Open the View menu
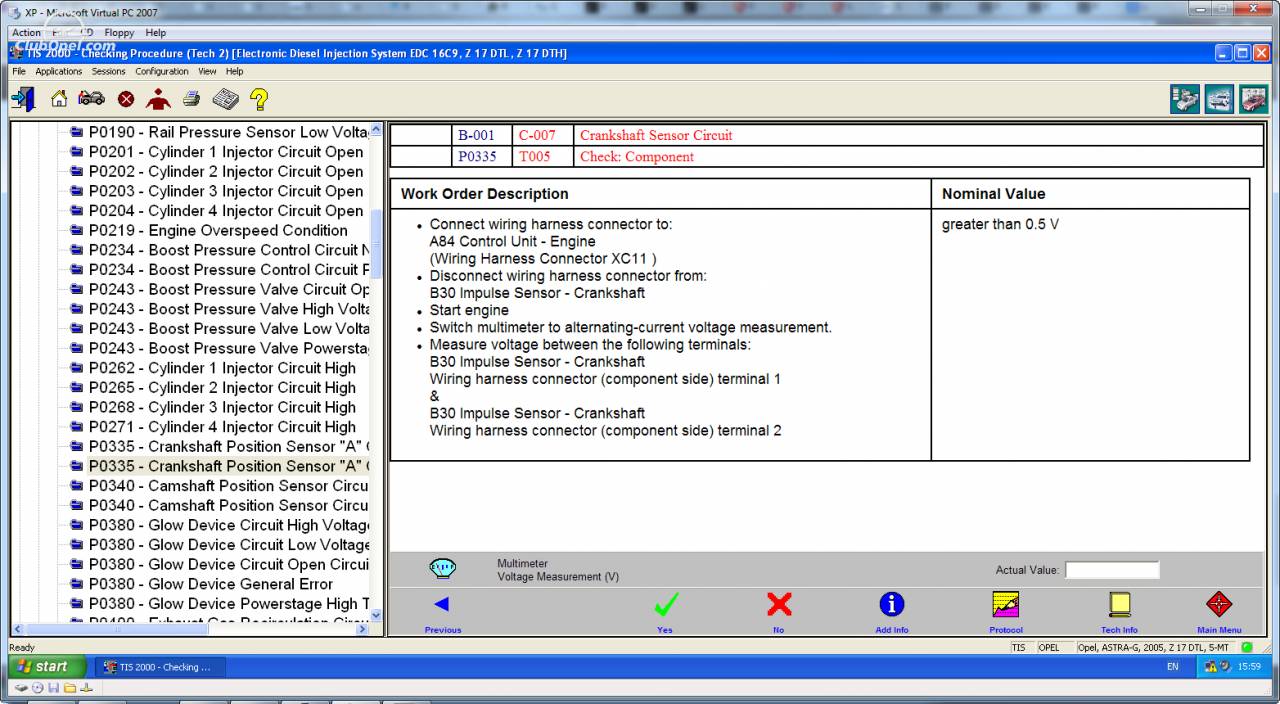1280x704 pixels. point(207,72)
